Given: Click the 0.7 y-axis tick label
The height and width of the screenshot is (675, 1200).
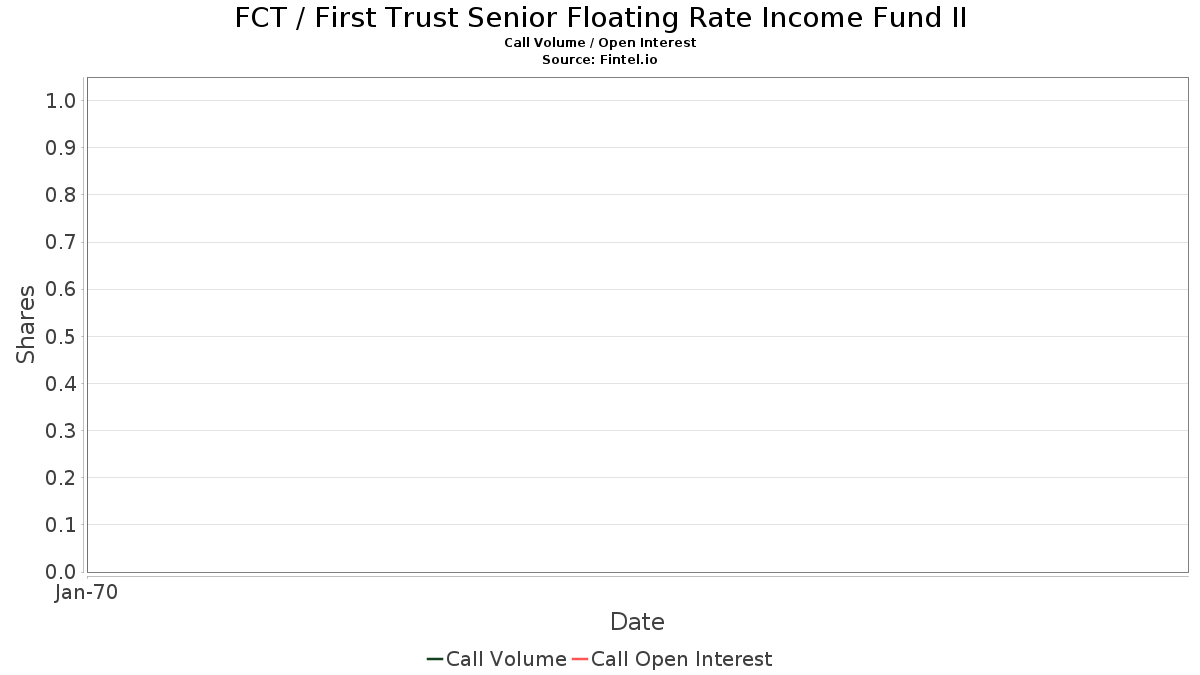Looking at the screenshot, I should pyautogui.click(x=61, y=242).
